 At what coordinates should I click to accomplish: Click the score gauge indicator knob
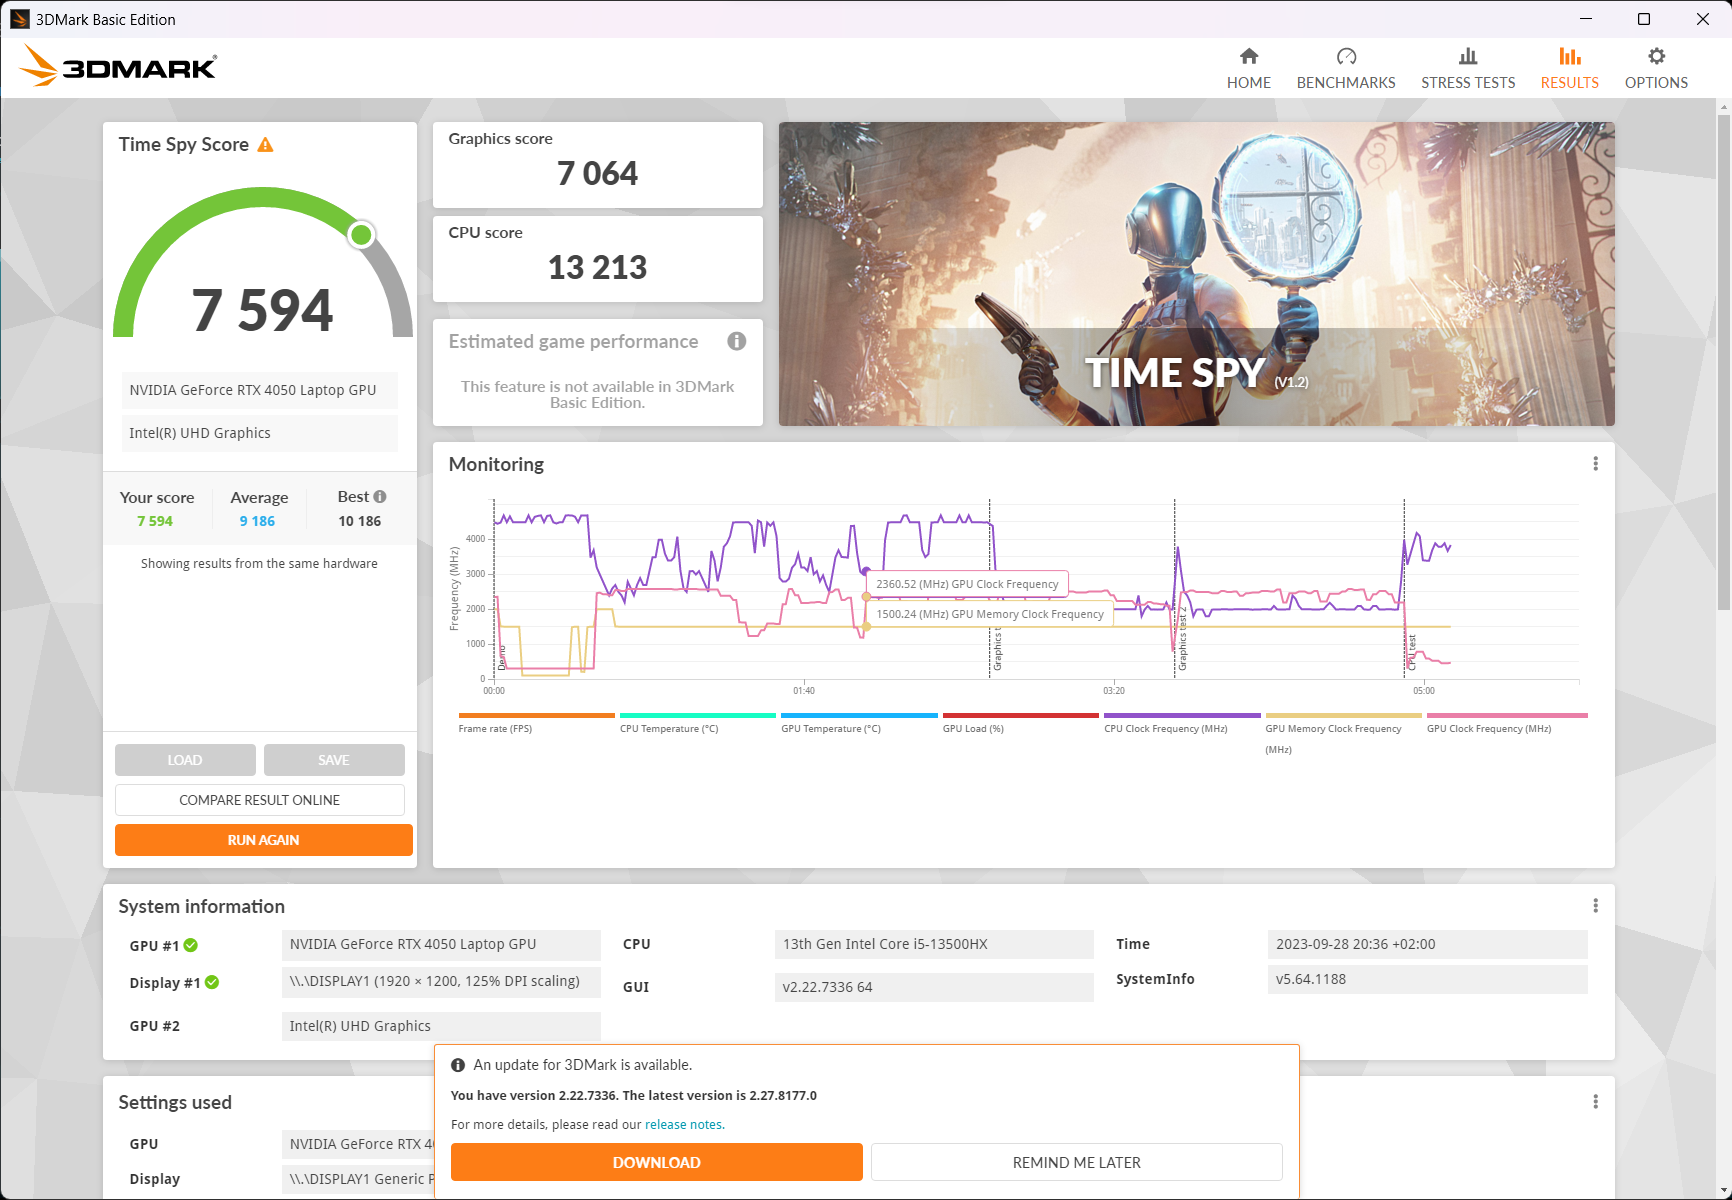pyautogui.click(x=361, y=235)
